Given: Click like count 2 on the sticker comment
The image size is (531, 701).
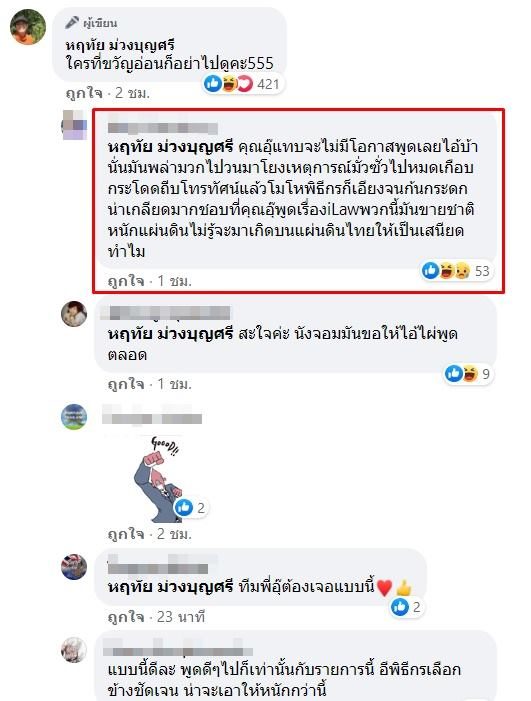Looking at the screenshot, I should [190, 507].
